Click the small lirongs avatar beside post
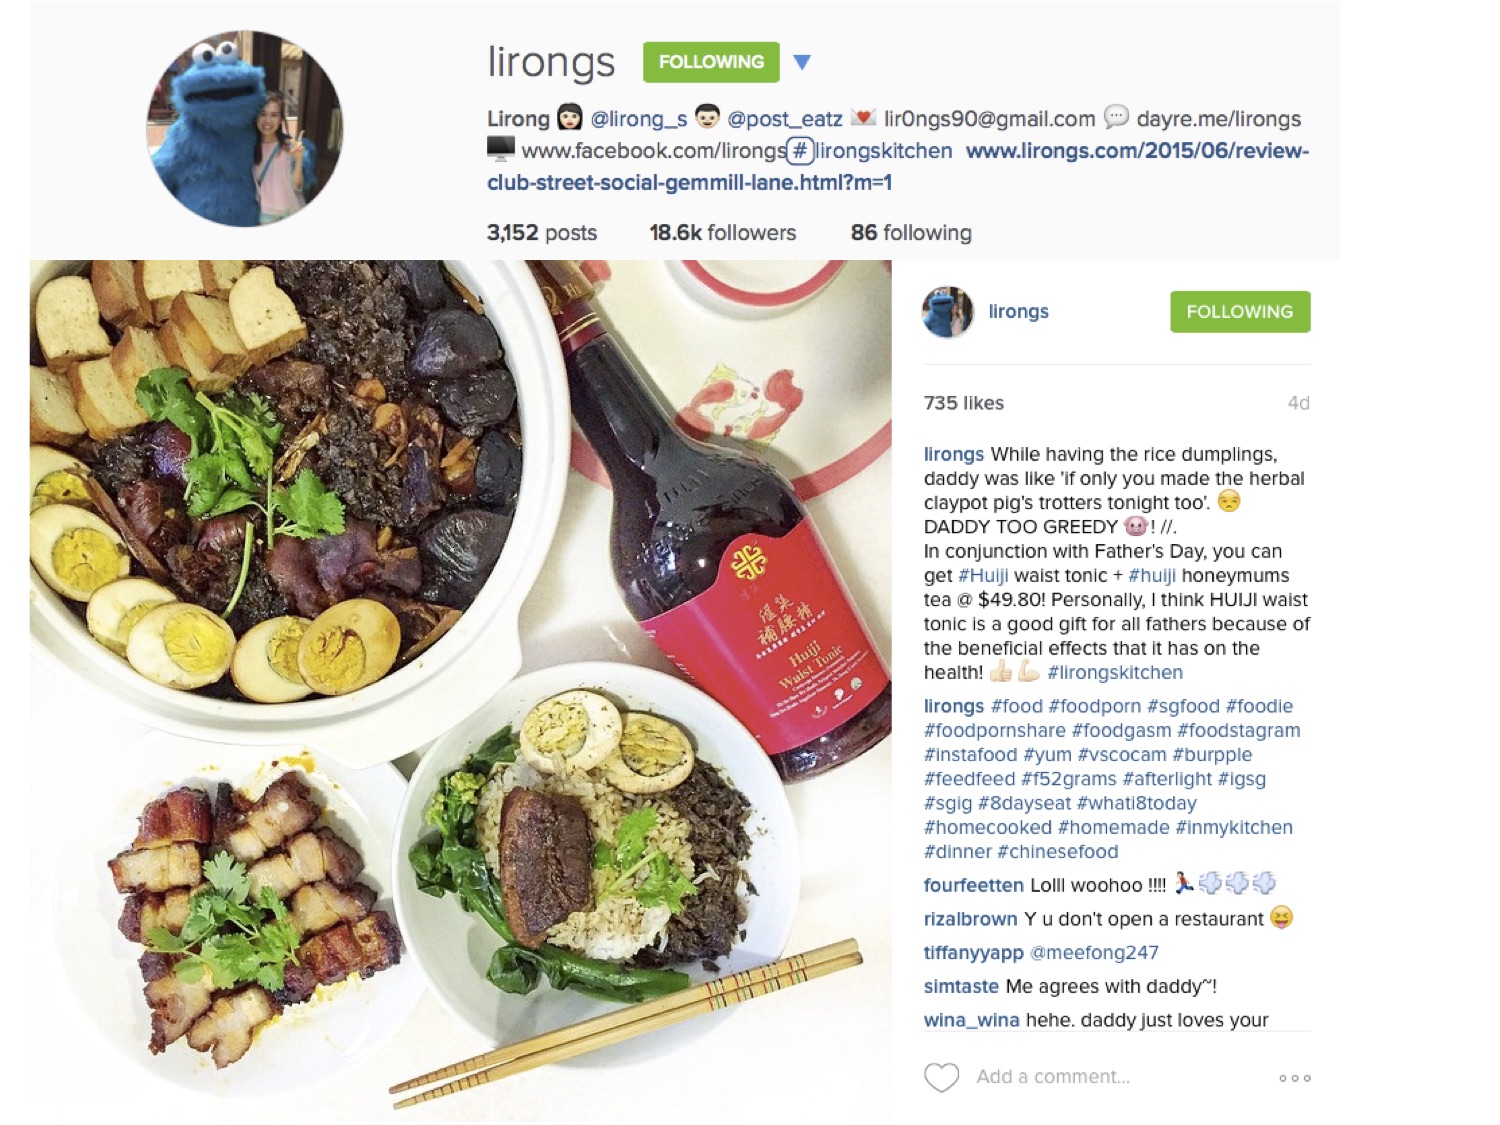The image size is (1500, 1125). (x=947, y=312)
